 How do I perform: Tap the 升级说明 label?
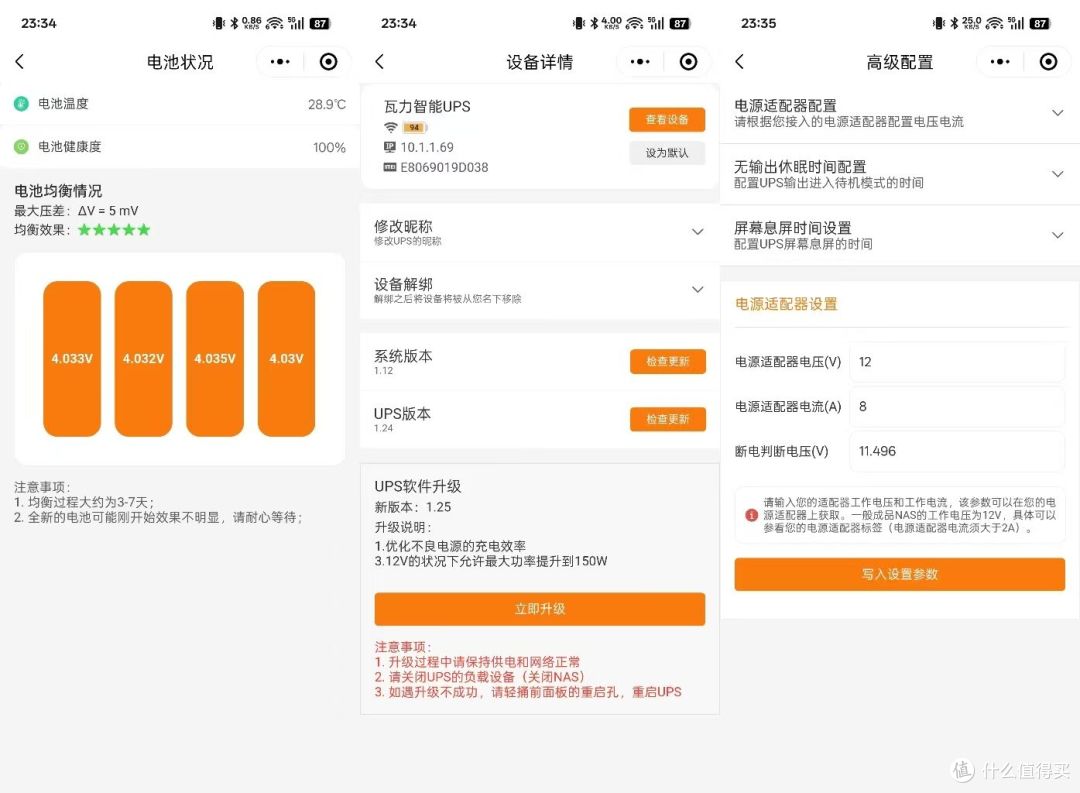tap(403, 527)
